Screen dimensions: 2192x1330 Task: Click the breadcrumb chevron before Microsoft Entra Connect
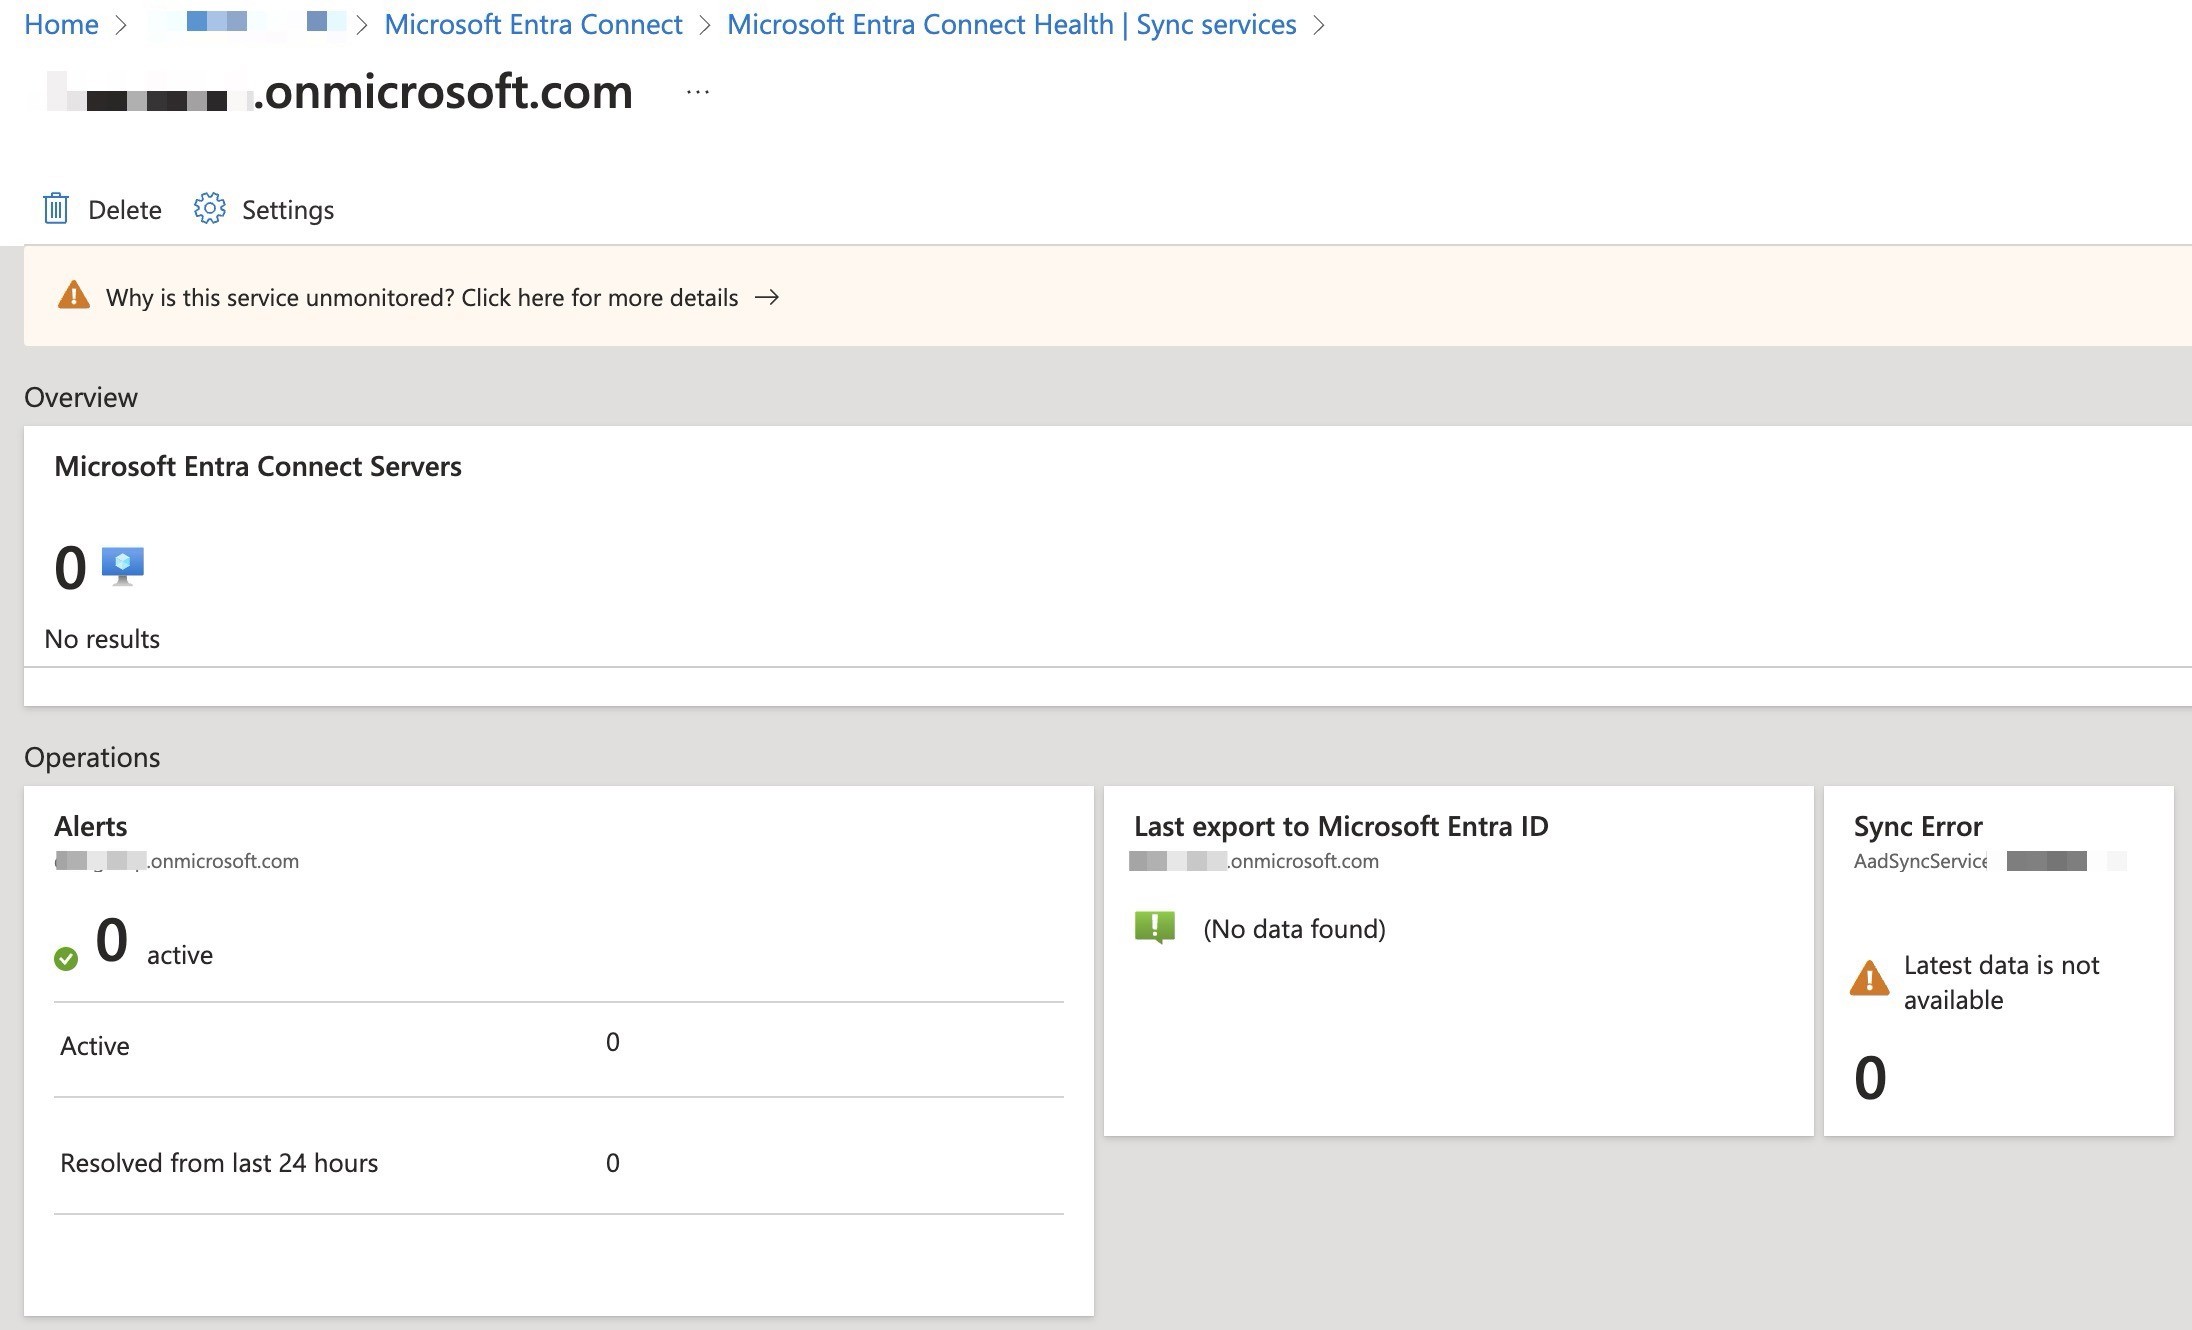click(x=363, y=25)
